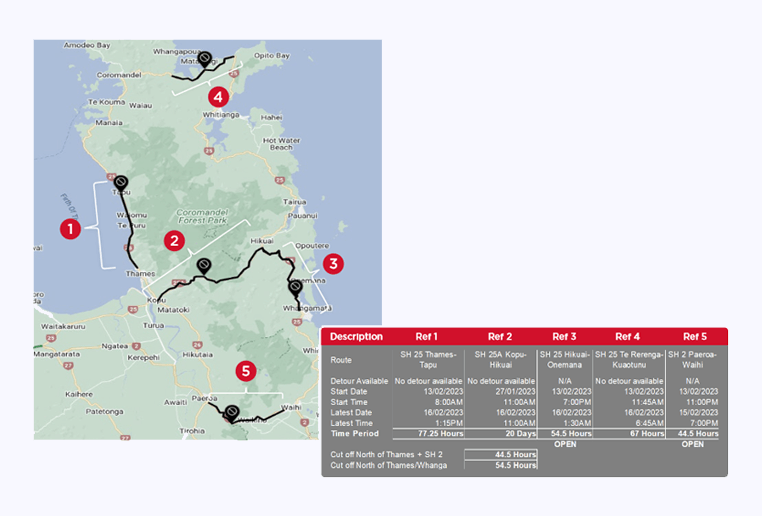The image size is (762, 516).
Task: Click the Pauanui map label
Action: point(302,216)
